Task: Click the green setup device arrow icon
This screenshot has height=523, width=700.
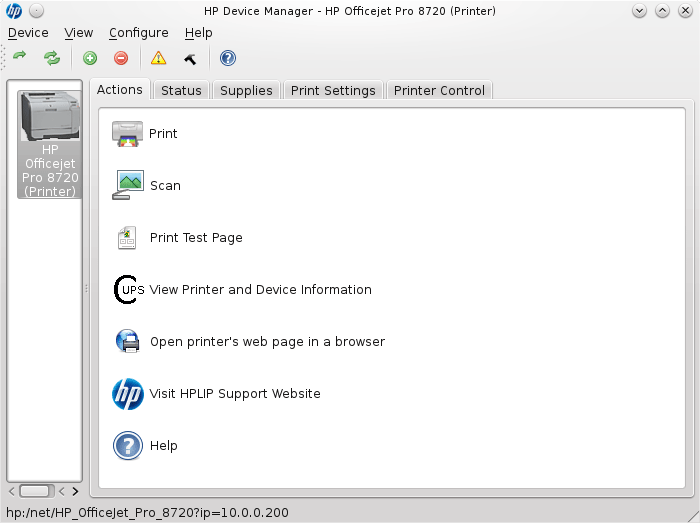Action: coord(19,57)
